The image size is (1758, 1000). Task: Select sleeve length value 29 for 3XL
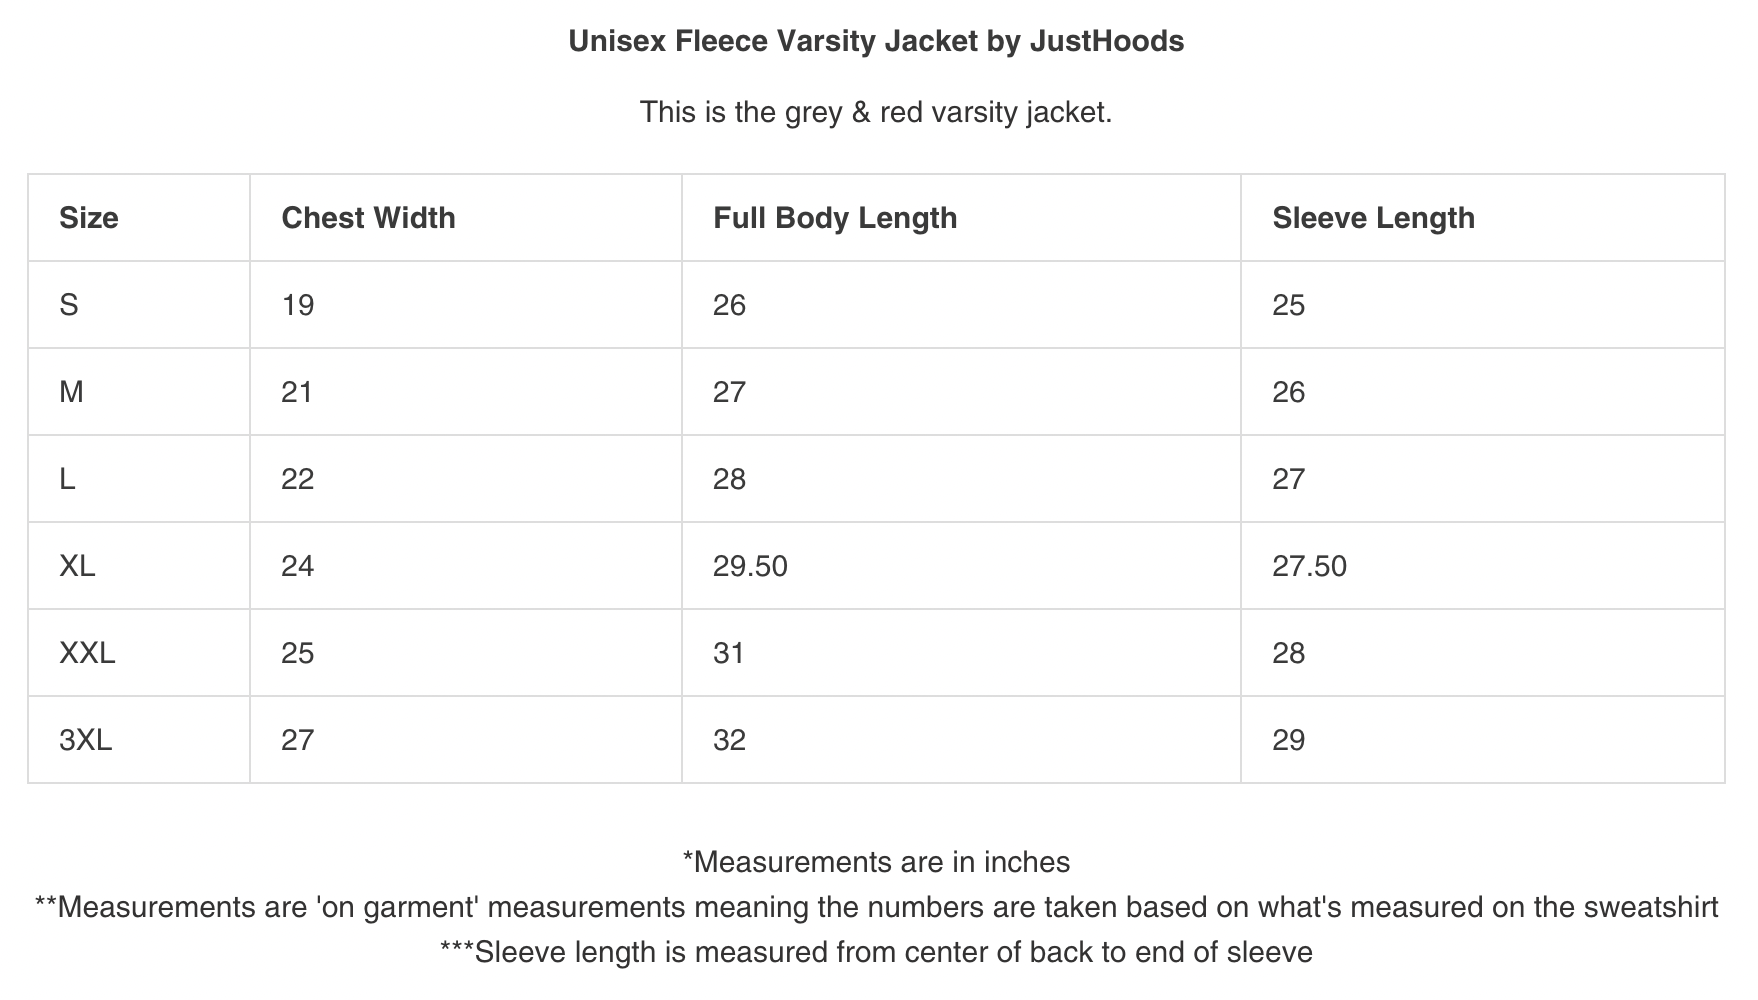(x=1288, y=740)
